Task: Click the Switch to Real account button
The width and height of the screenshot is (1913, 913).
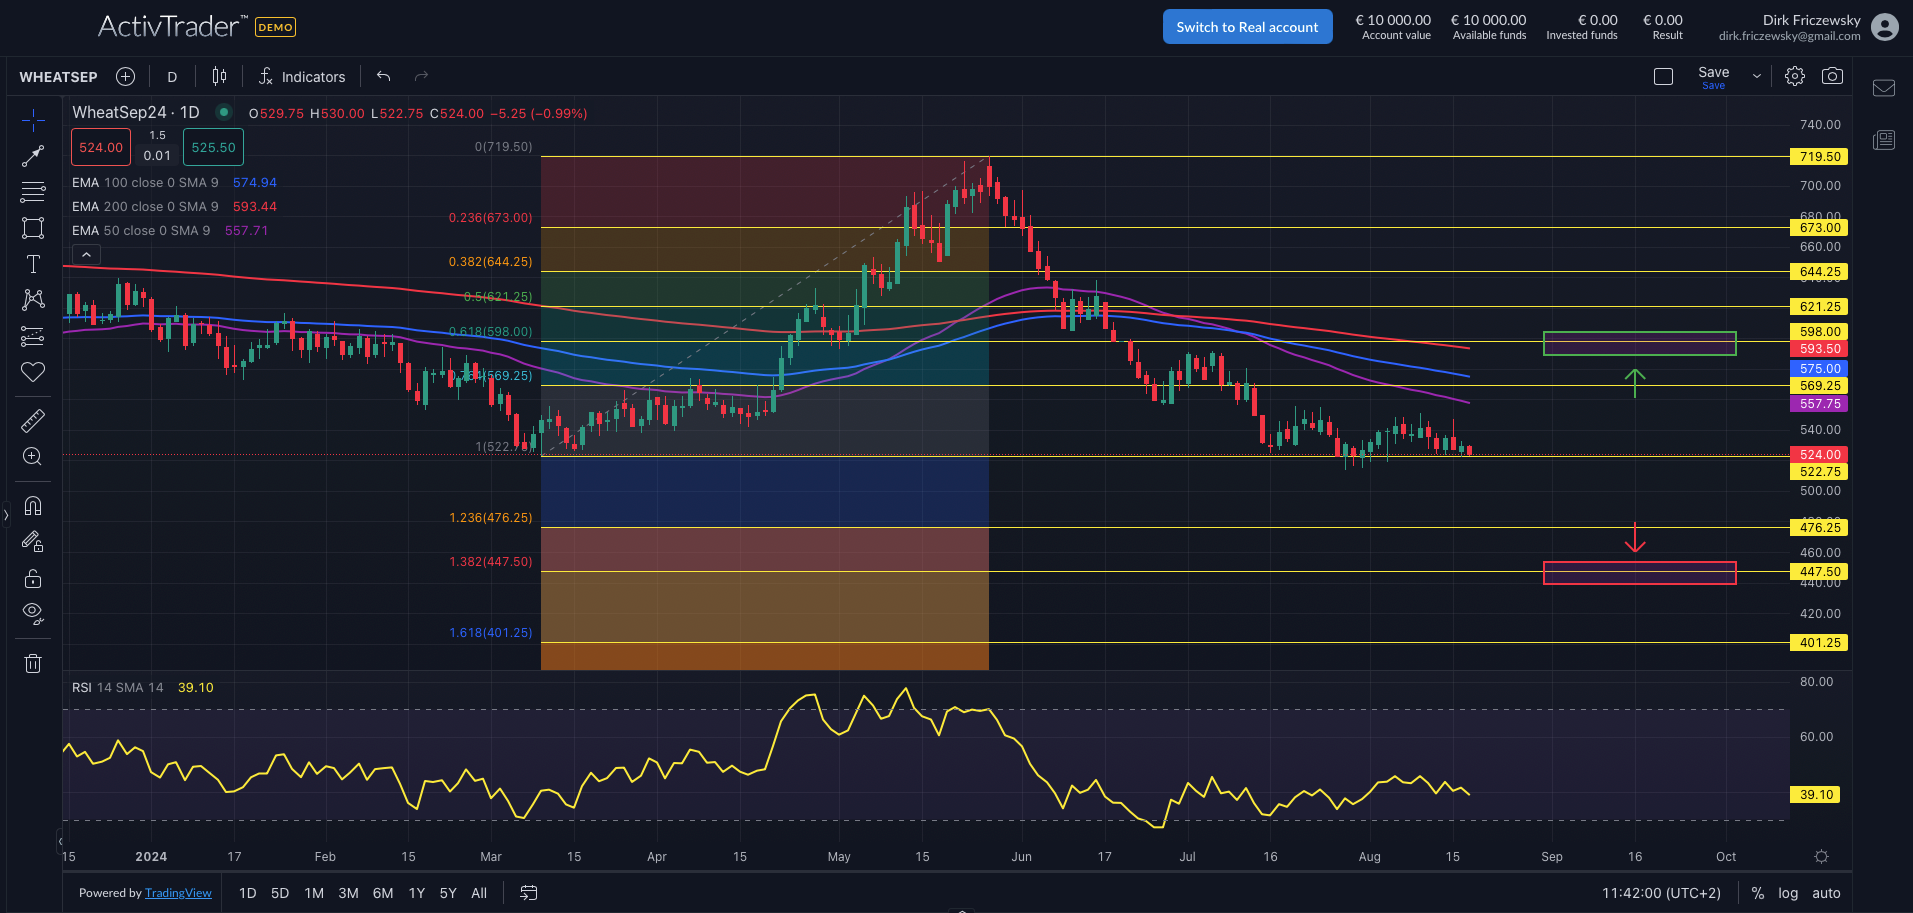Action: [1247, 26]
